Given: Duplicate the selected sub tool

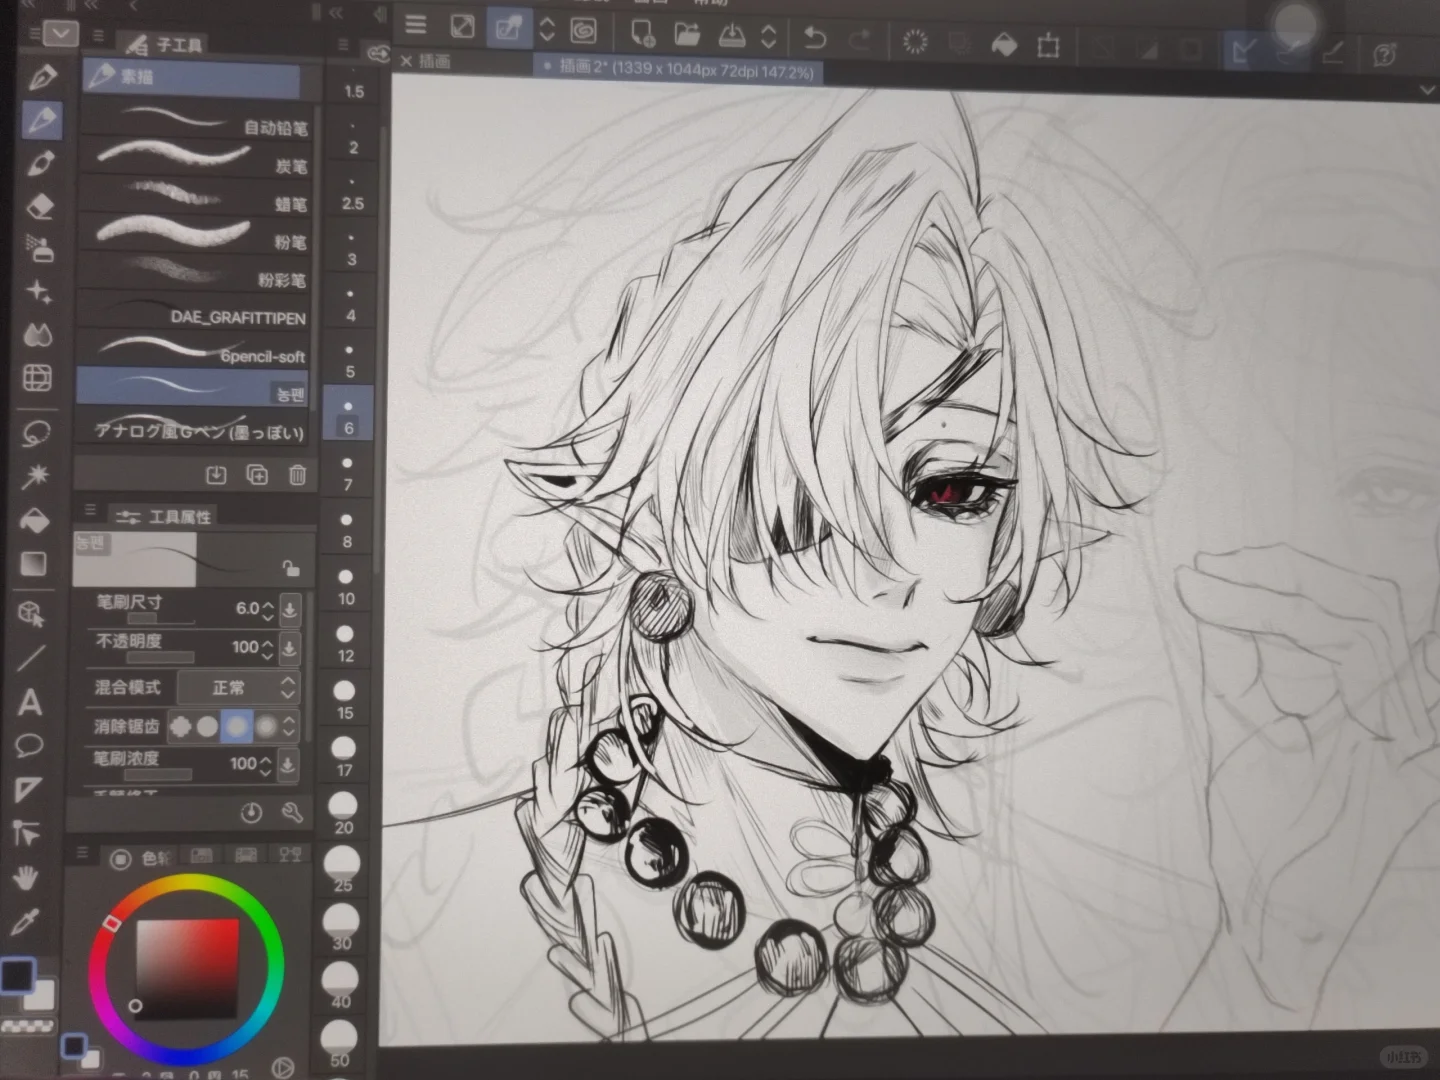Looking at the screenshot, I should tap(257, 475).
